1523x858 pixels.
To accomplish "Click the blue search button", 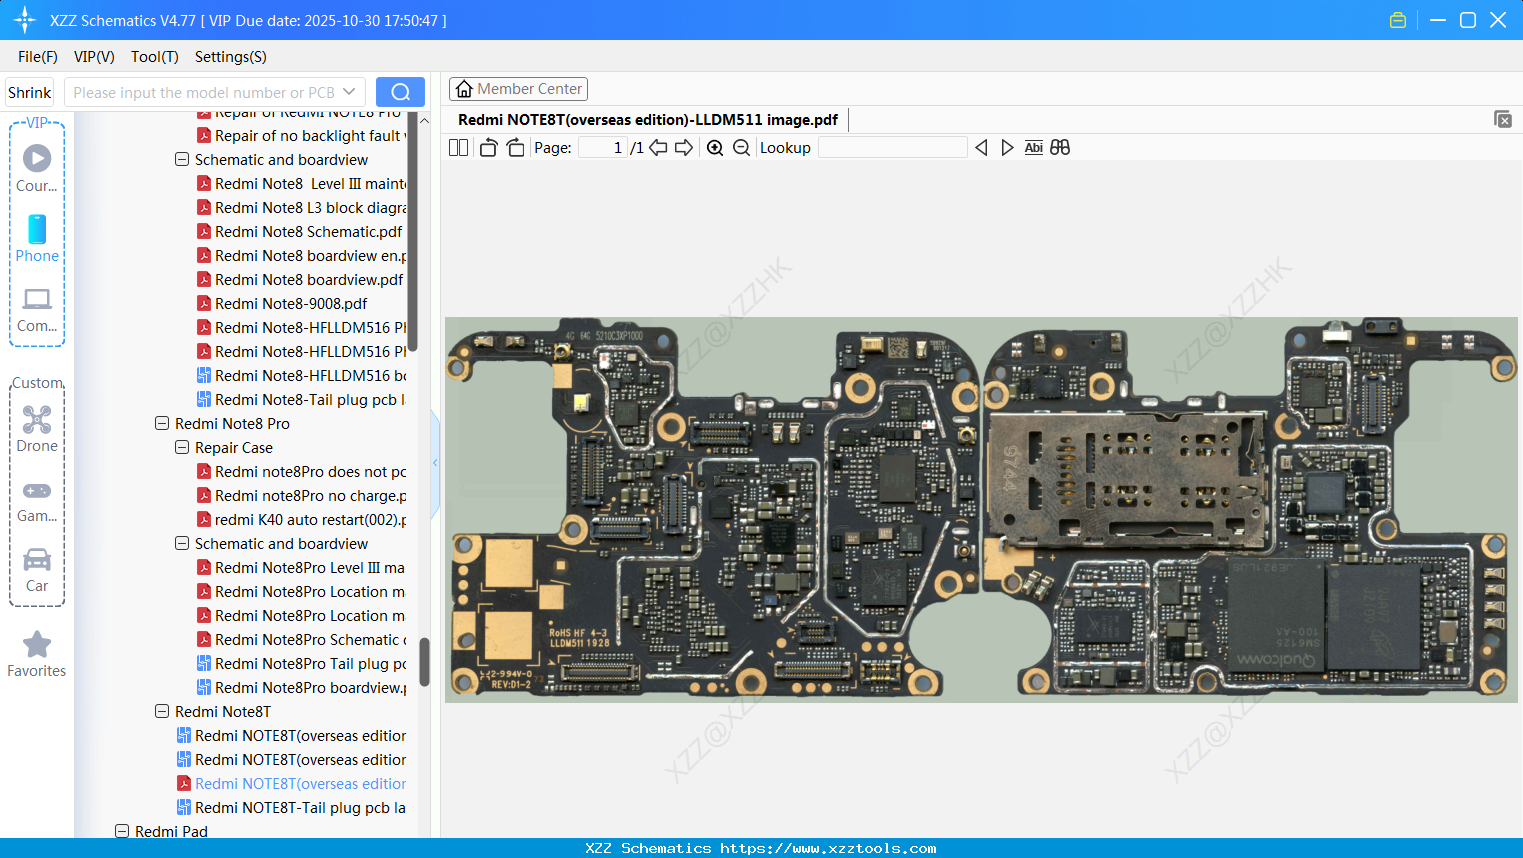I will [400, 92].
